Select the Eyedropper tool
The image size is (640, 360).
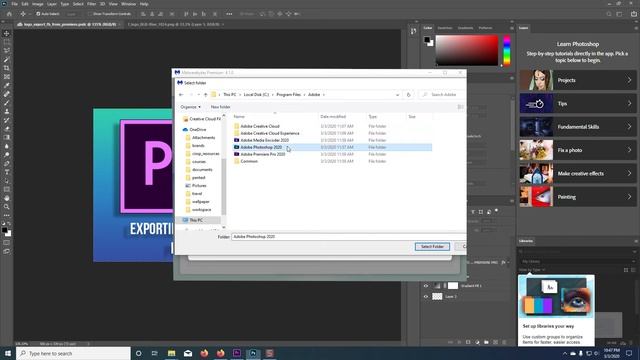[x=7, y=85]
